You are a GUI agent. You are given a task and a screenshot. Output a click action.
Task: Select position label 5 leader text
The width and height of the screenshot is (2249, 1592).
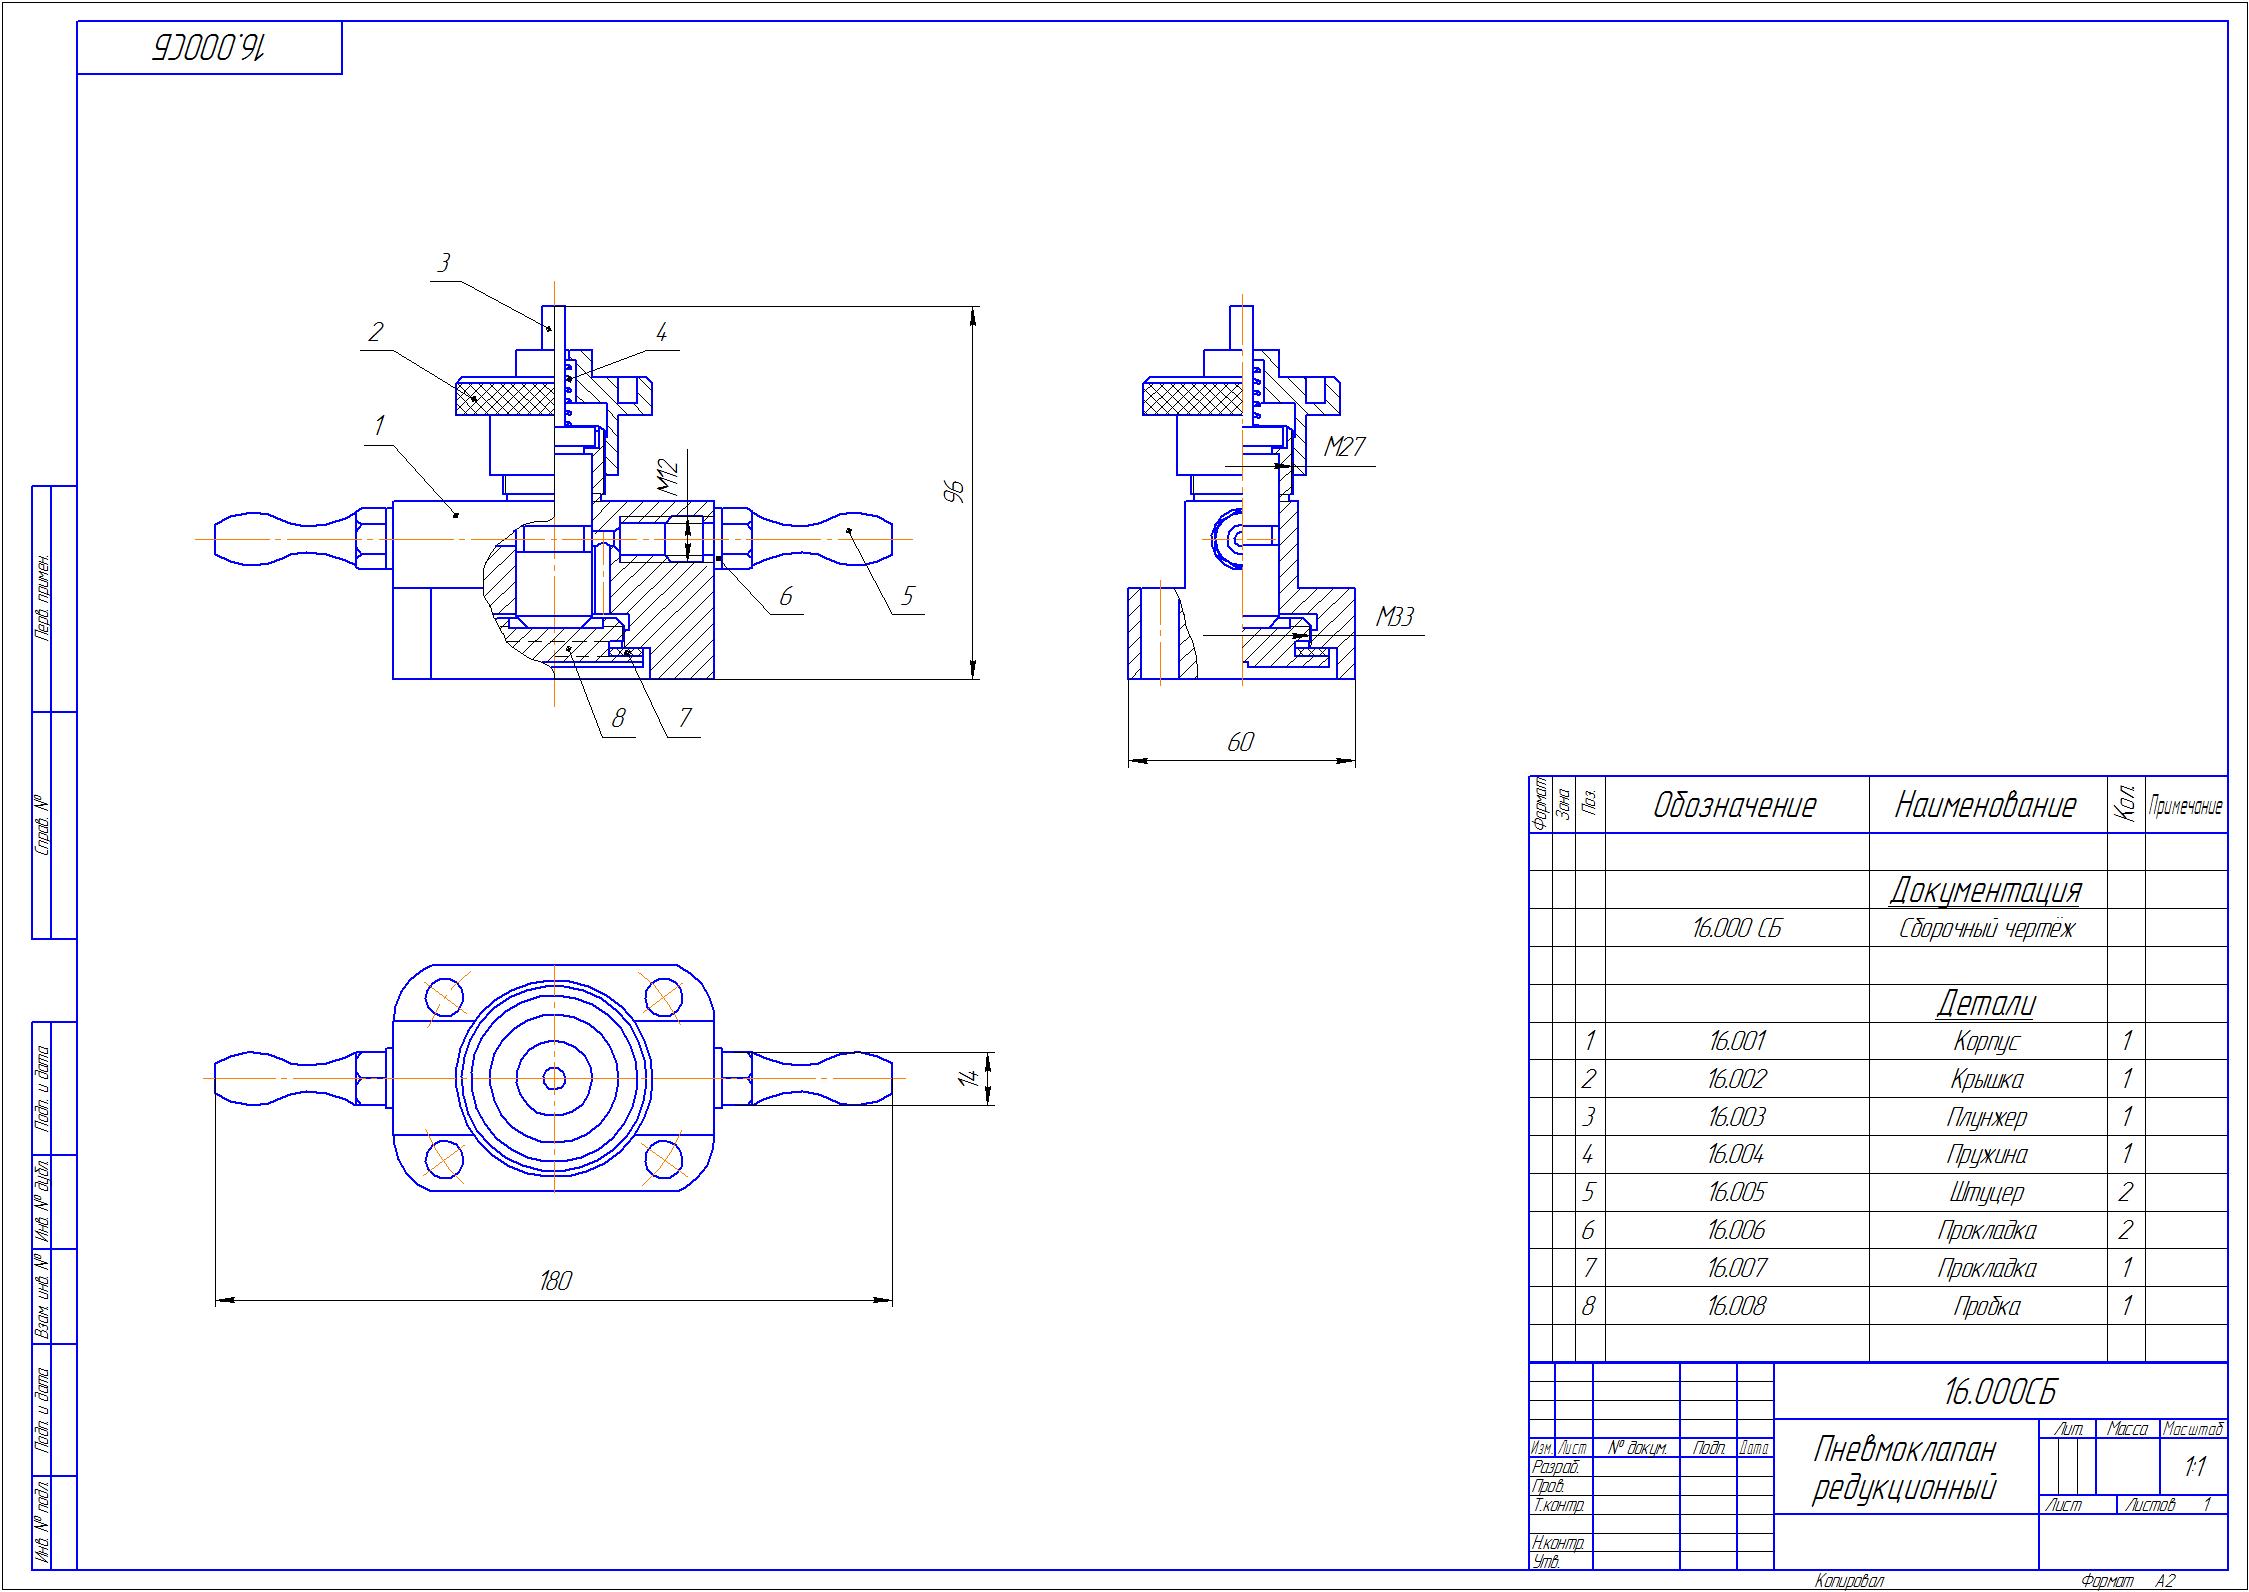point(907,596)
